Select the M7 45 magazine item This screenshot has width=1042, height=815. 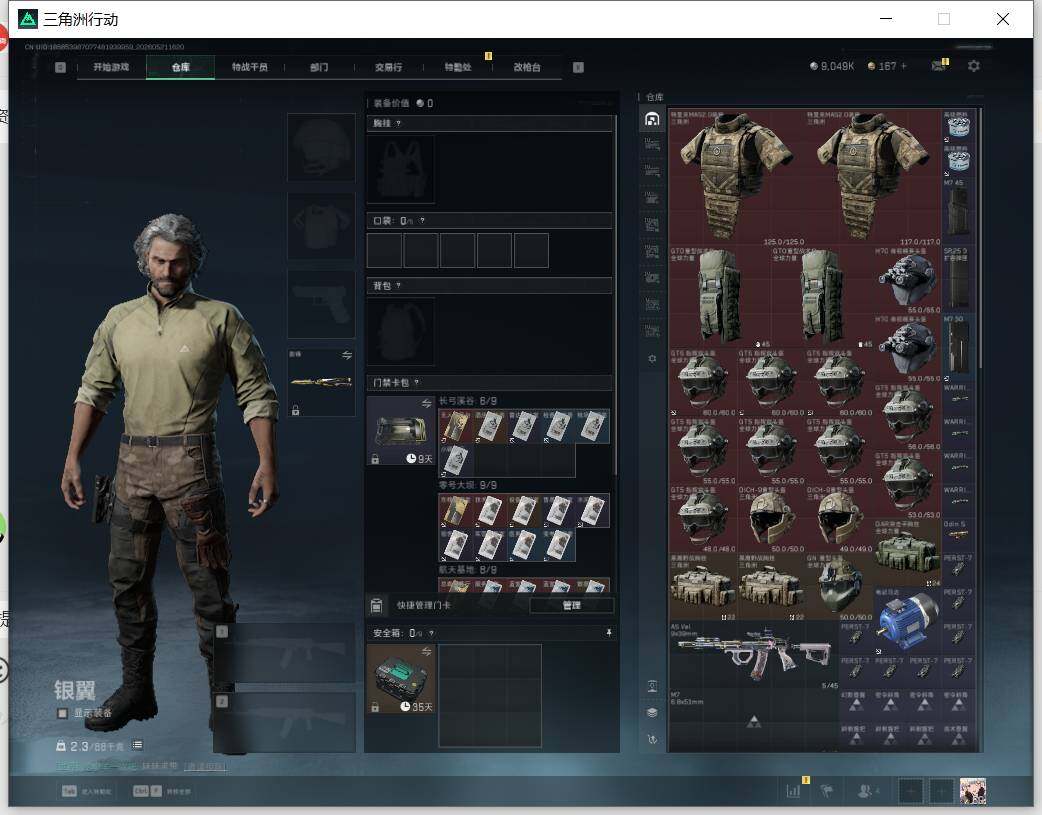[958, 211]
